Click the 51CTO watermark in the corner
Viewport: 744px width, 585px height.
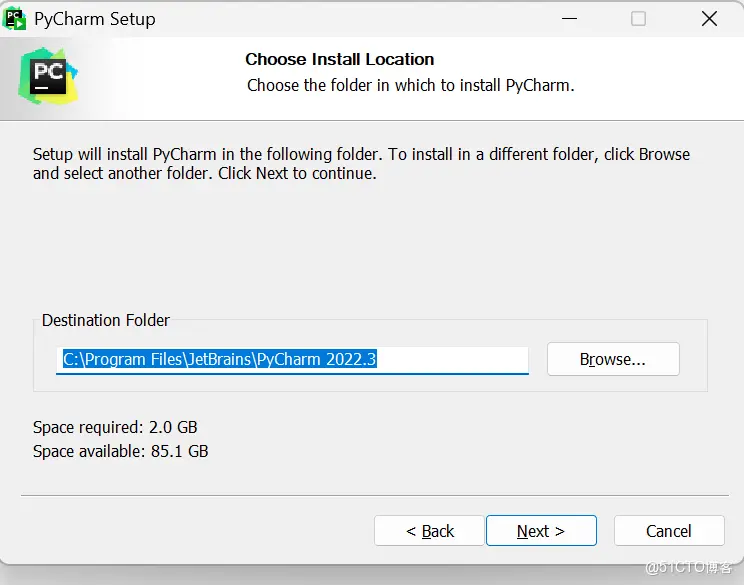(689, 567)
